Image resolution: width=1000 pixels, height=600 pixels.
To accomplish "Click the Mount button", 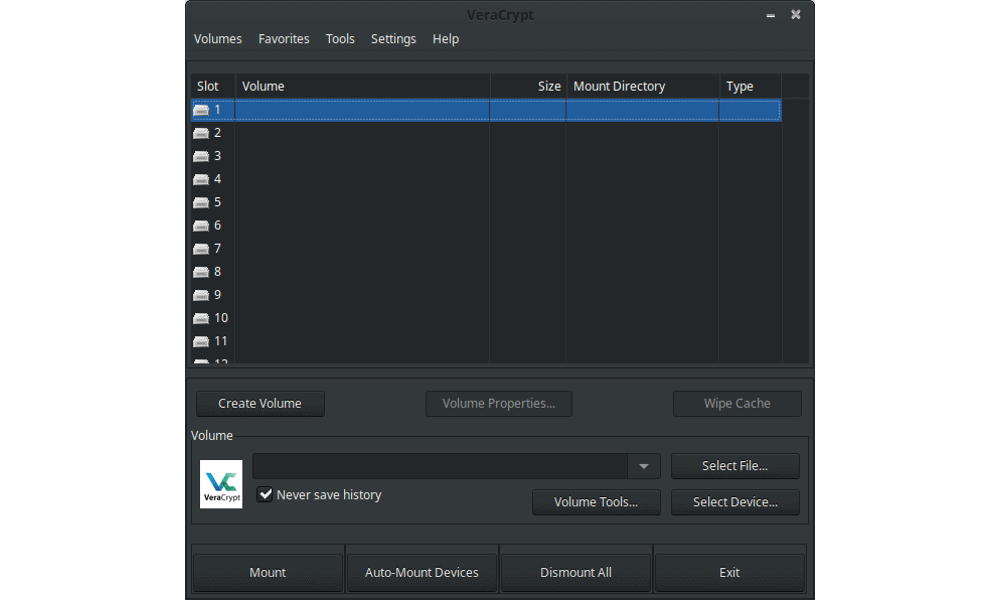I will 268,573.
